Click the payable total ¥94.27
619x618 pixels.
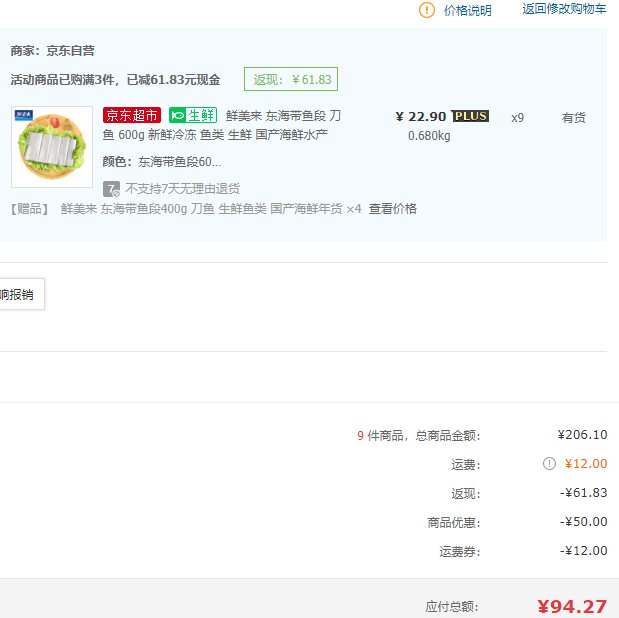[572, 607]
